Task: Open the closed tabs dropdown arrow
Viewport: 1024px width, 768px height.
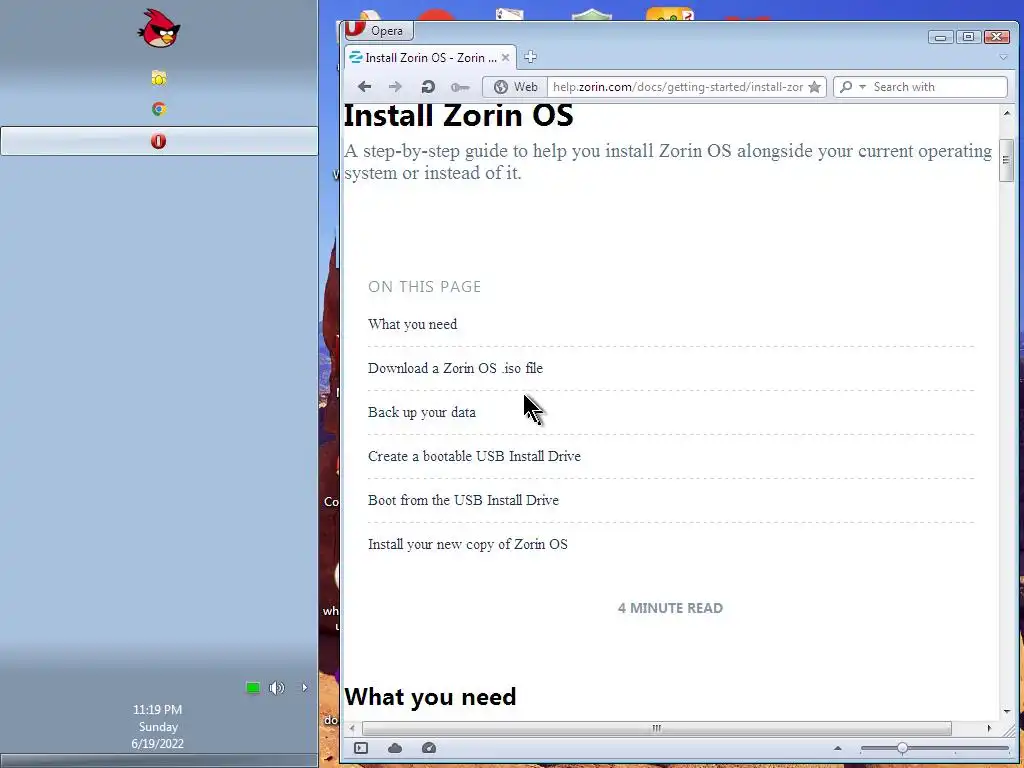Action: pyautogui.click(x=1003, y=57)
